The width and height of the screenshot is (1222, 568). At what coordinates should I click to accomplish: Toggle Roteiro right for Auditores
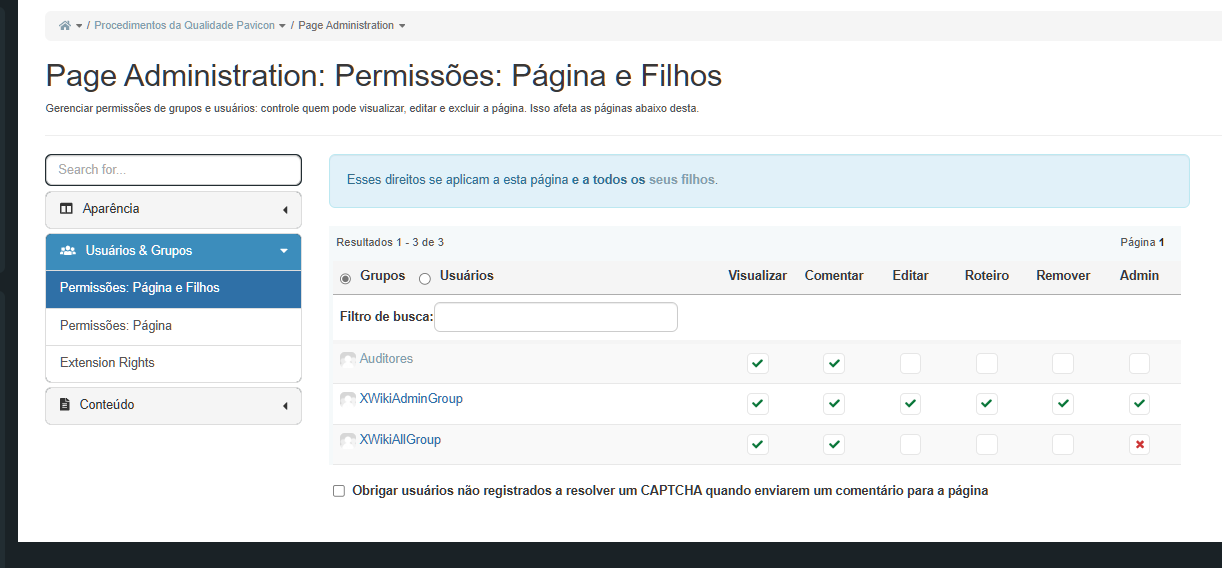coord(987,363)
